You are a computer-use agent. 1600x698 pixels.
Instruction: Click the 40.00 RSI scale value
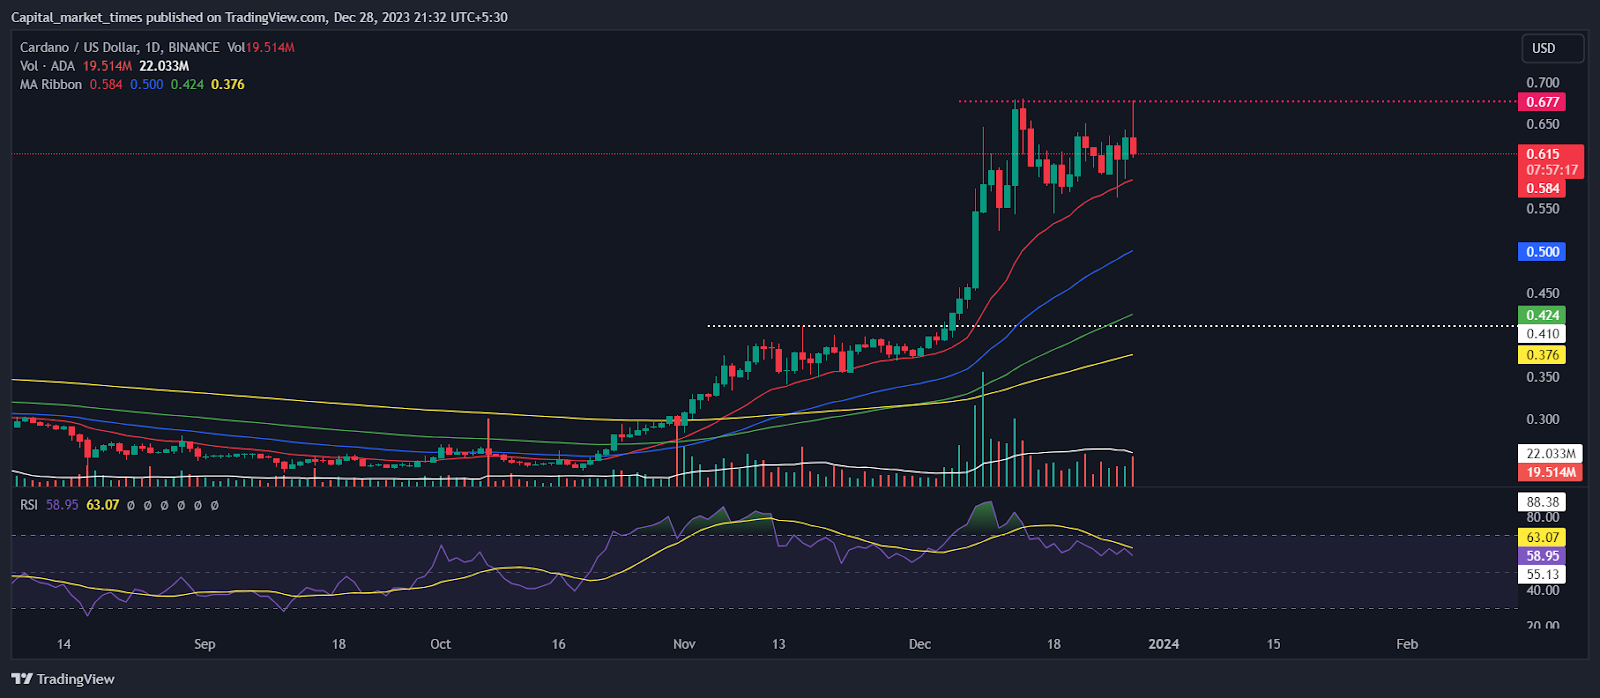[x=1542, y=591]
